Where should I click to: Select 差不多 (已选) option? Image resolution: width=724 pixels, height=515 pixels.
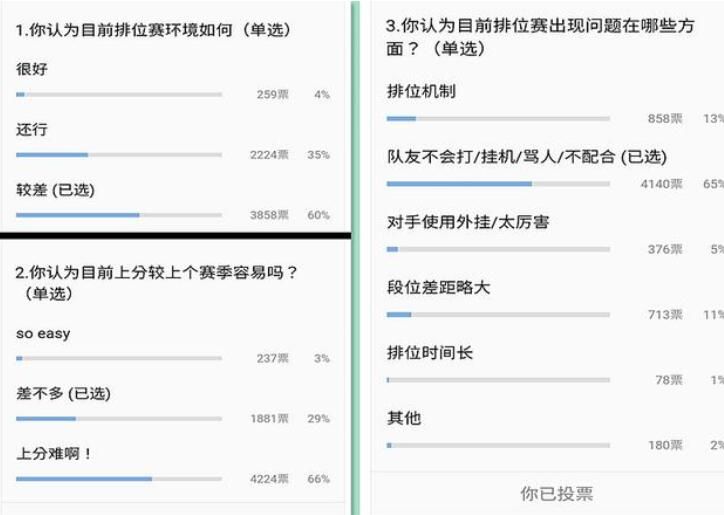point(63,394)
